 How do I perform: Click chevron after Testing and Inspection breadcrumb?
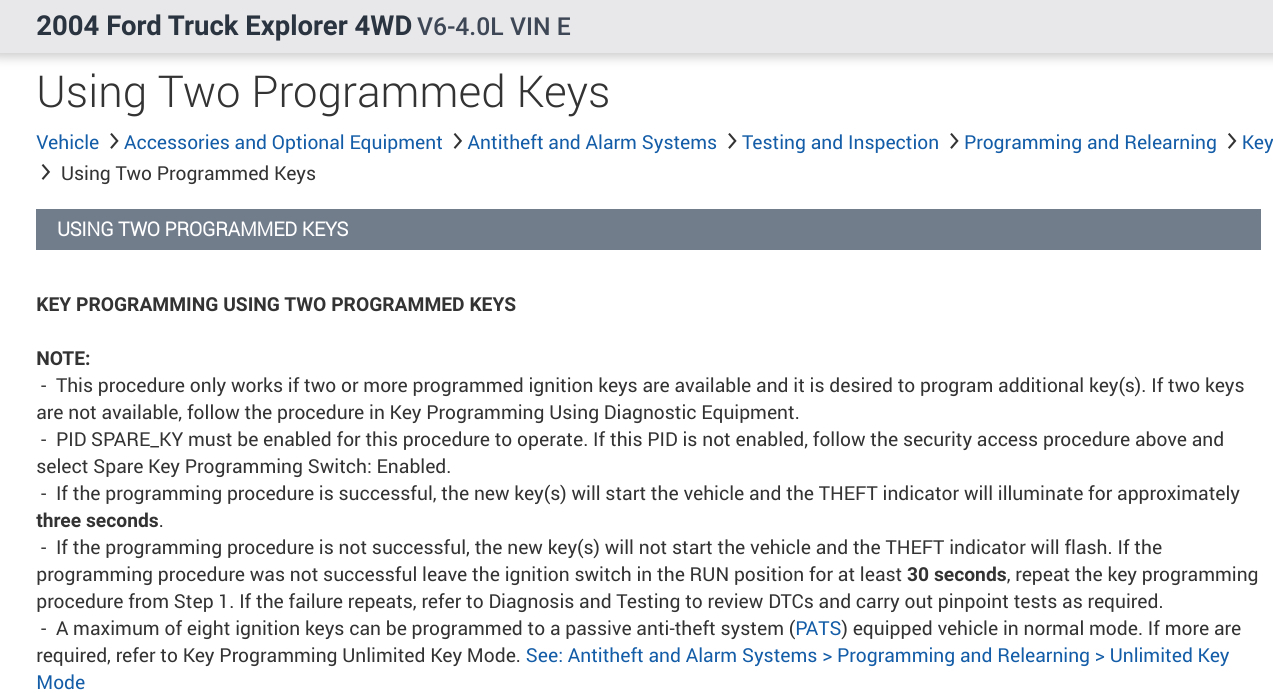pos(952,142)
